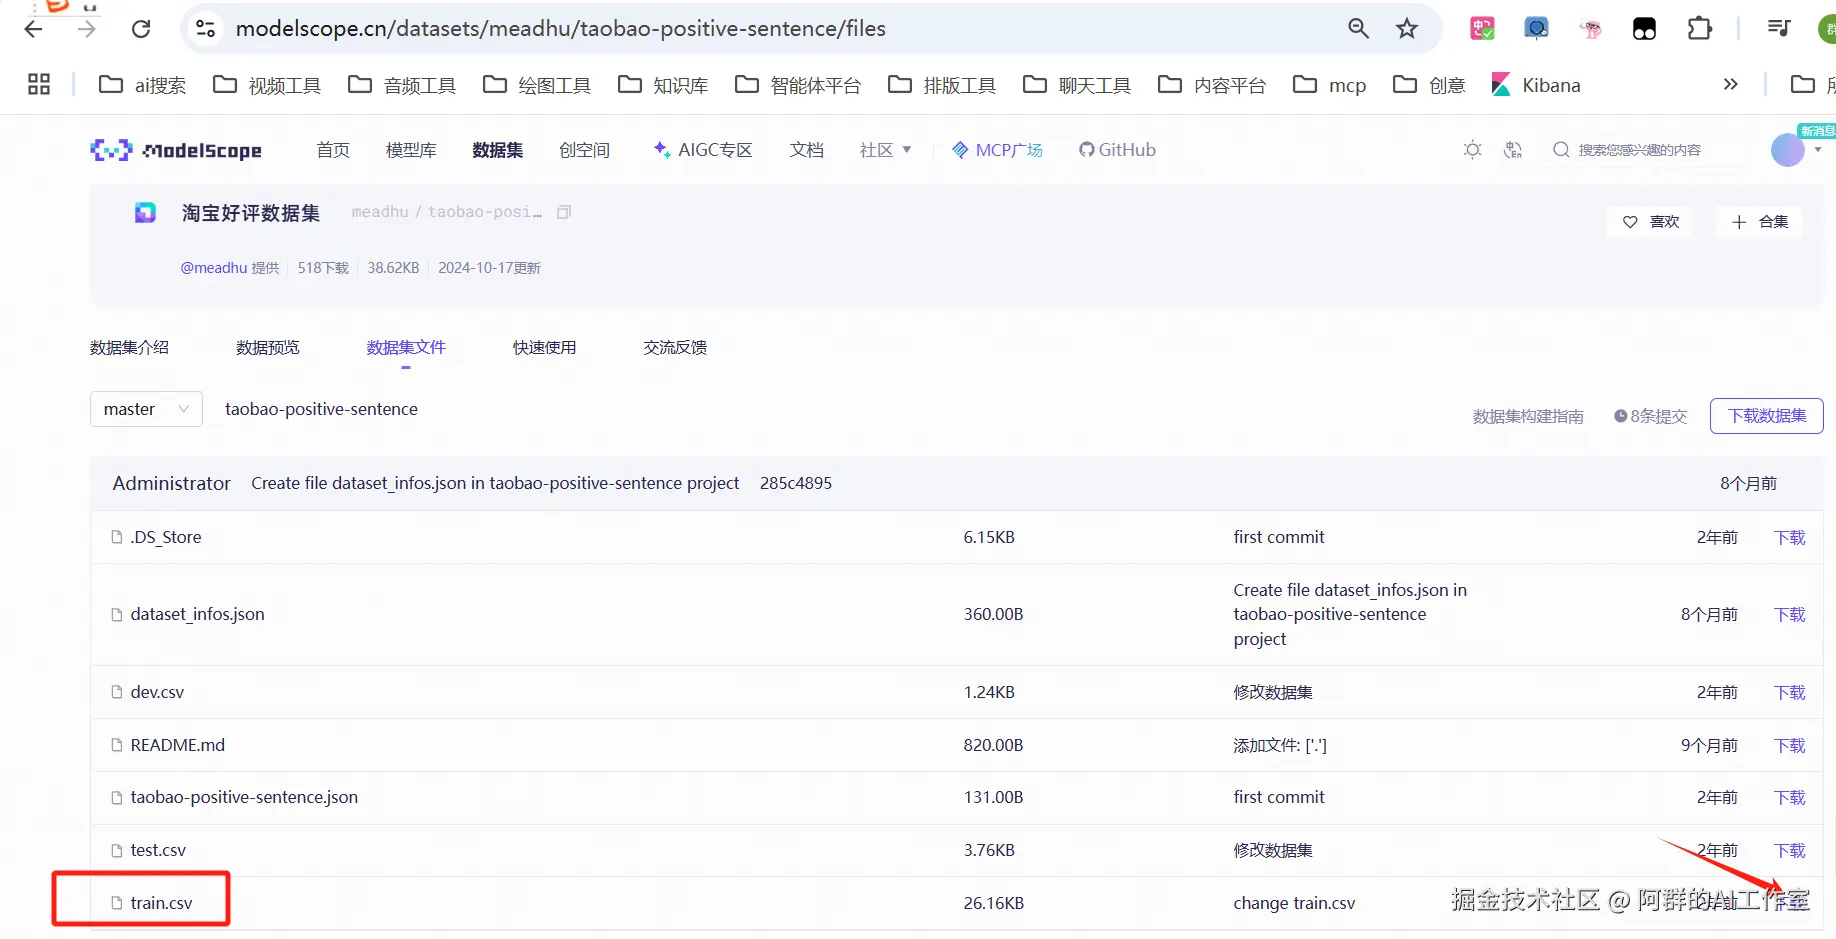
Task: Click the modelscope.cn address bar URL
Action: (561, 29)
